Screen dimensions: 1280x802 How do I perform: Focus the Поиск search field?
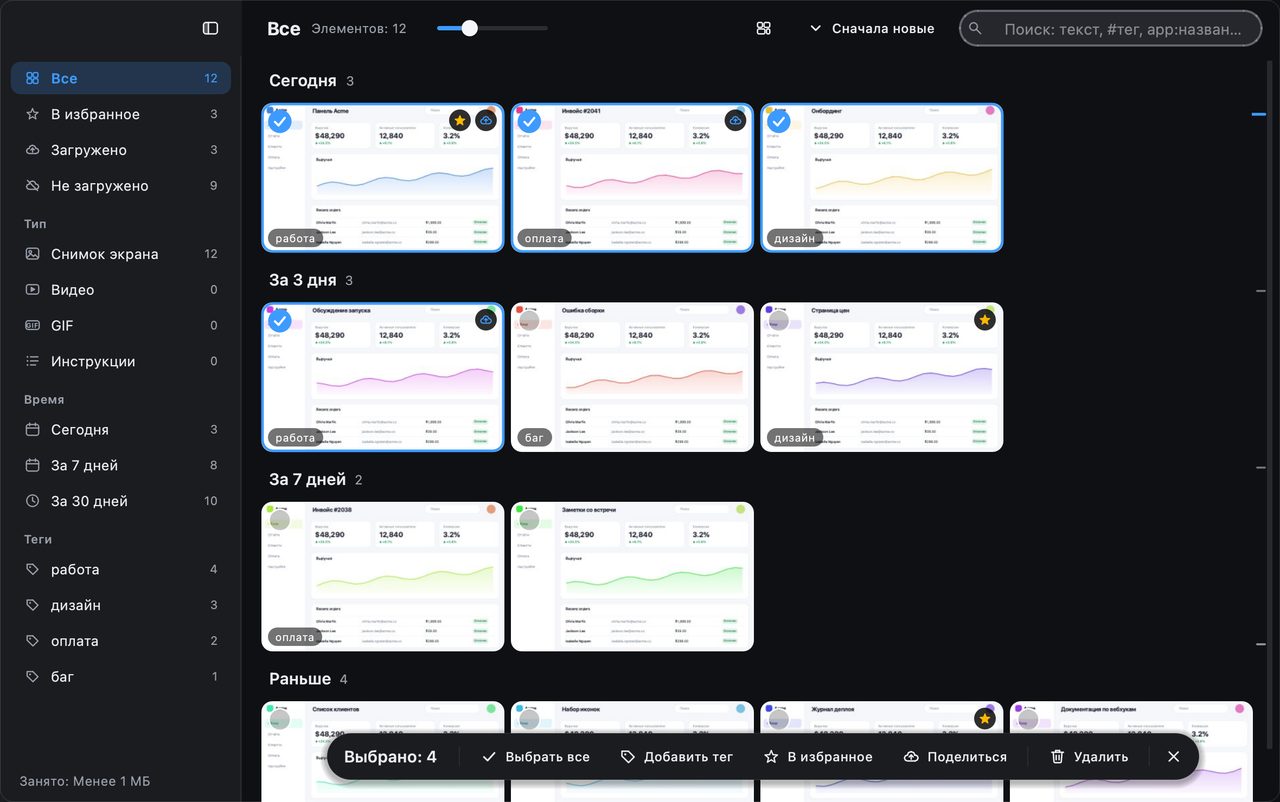click(1111, 29)
